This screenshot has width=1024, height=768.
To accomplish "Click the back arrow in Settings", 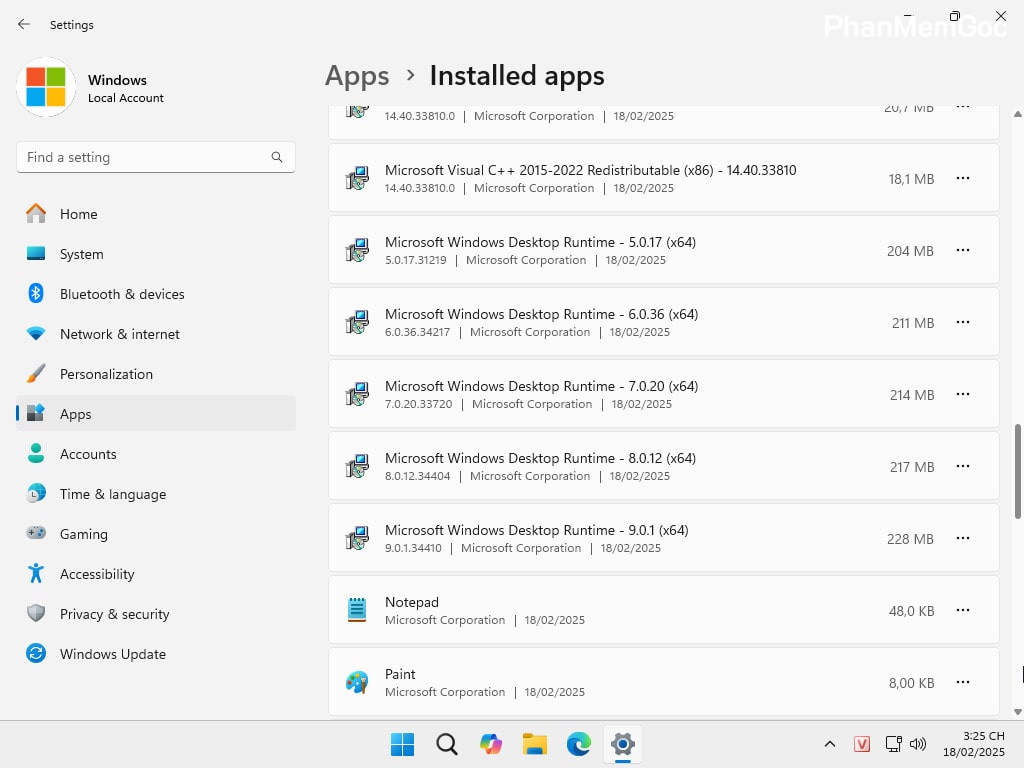I will pos(24,25).
